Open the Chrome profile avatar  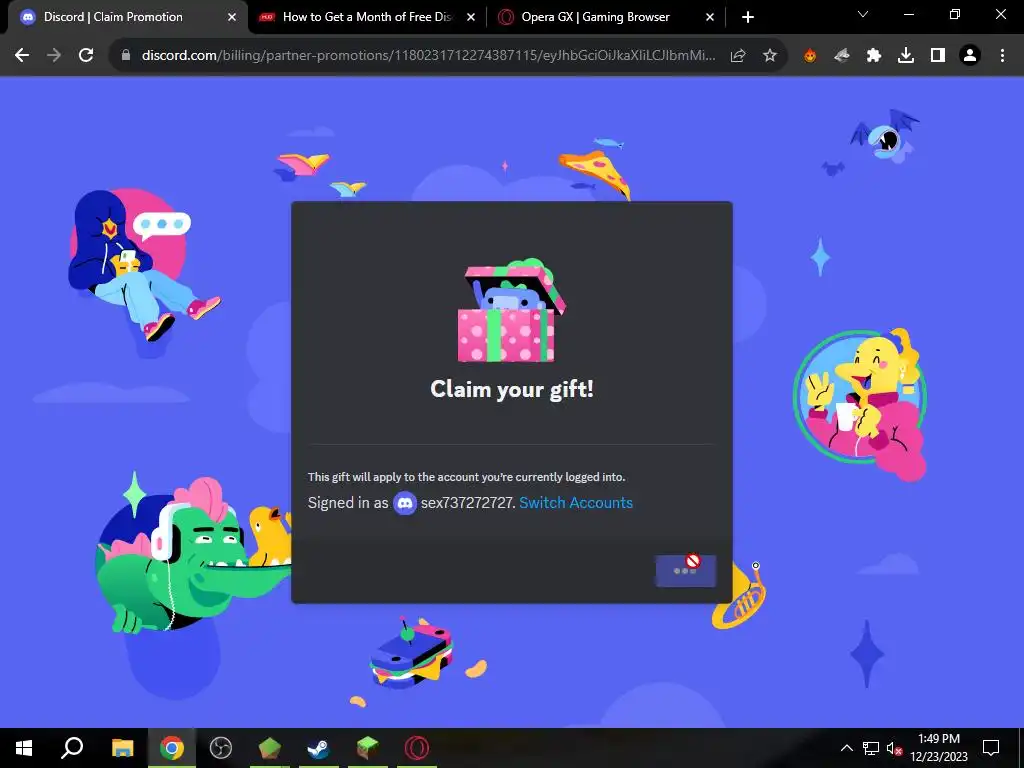pyautogui.click(x=970, y=56)
